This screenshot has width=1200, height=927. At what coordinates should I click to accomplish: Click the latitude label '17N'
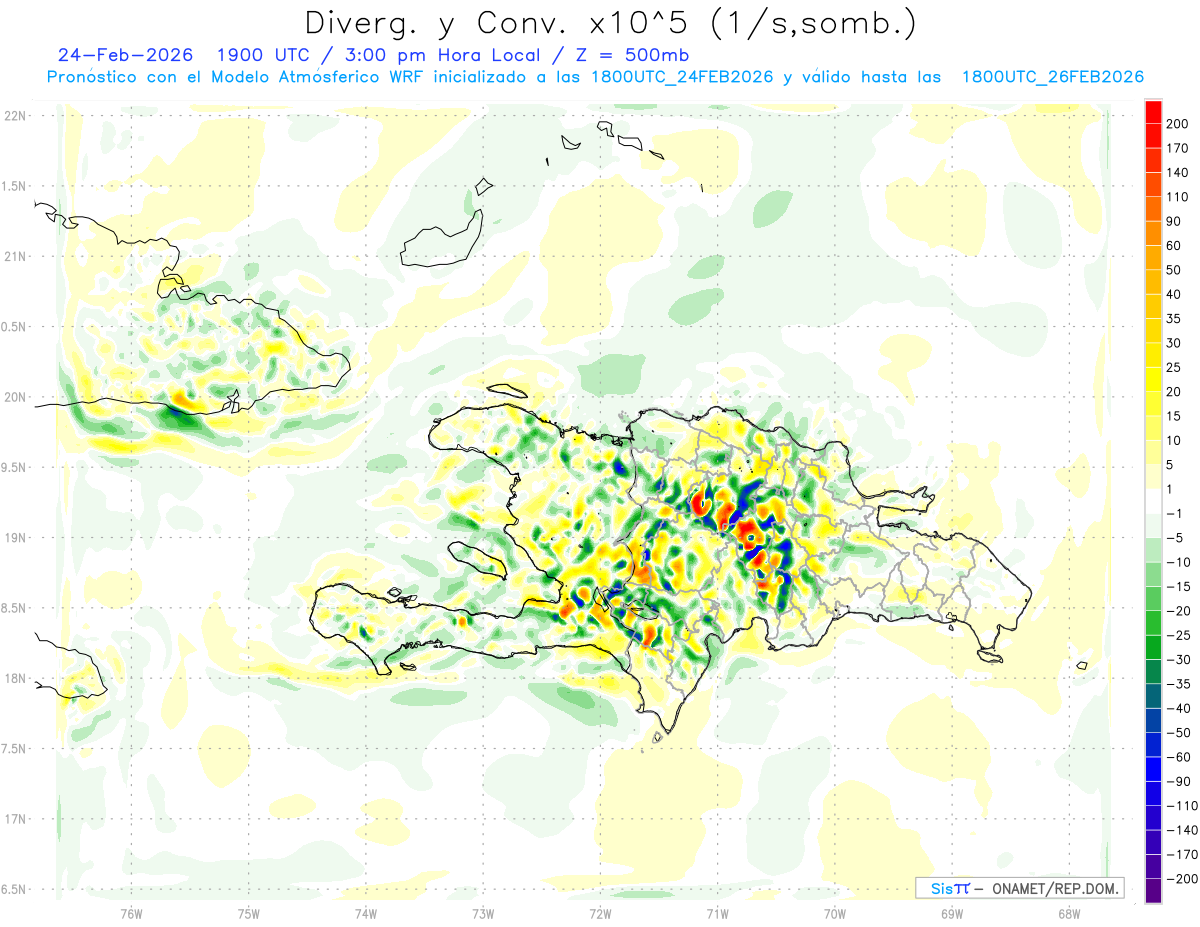(x=14, y=819)
